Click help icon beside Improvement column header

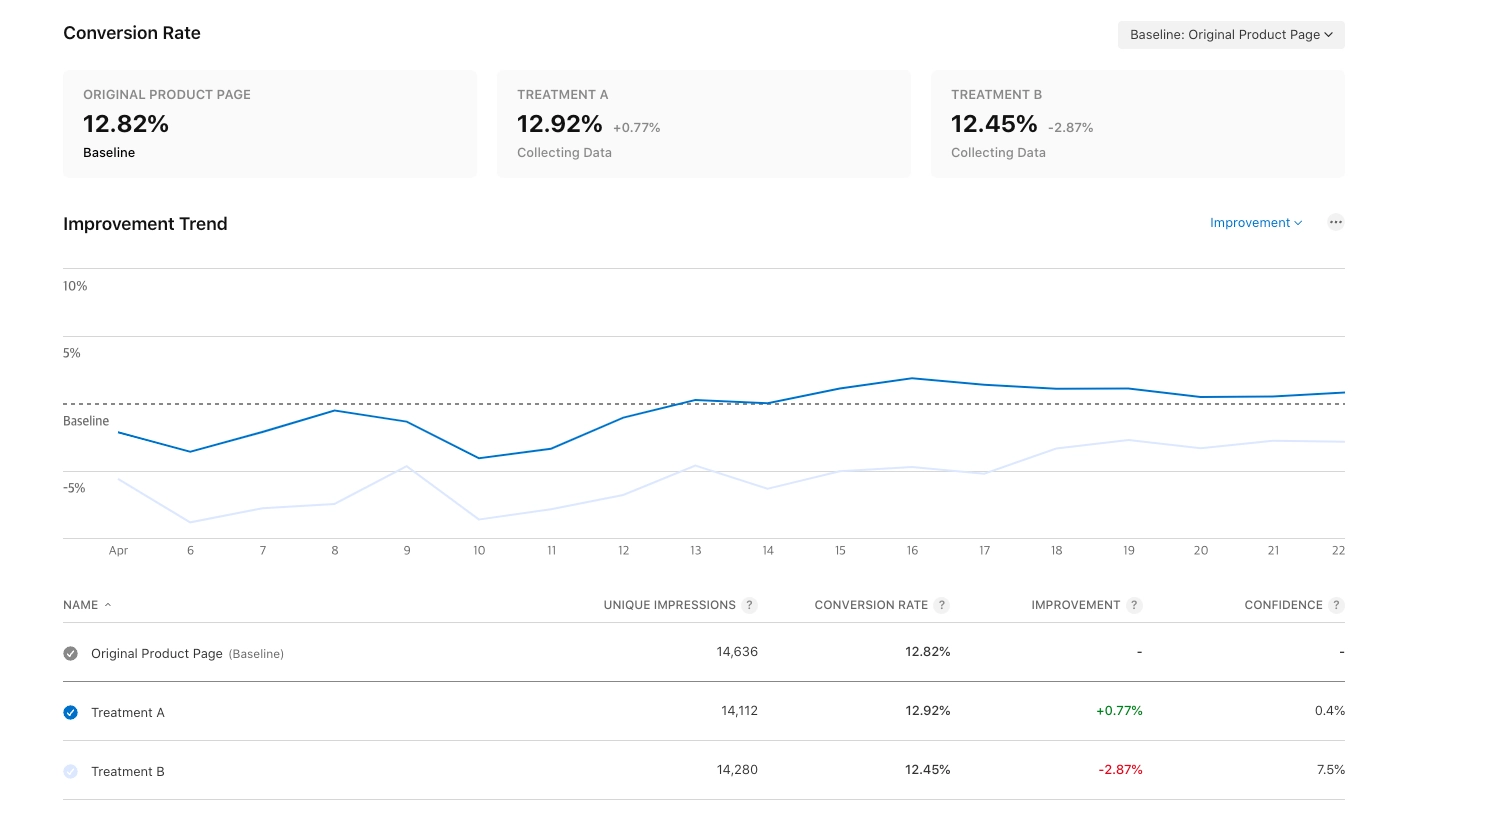pyautogui.click(x=1134, y=605)
